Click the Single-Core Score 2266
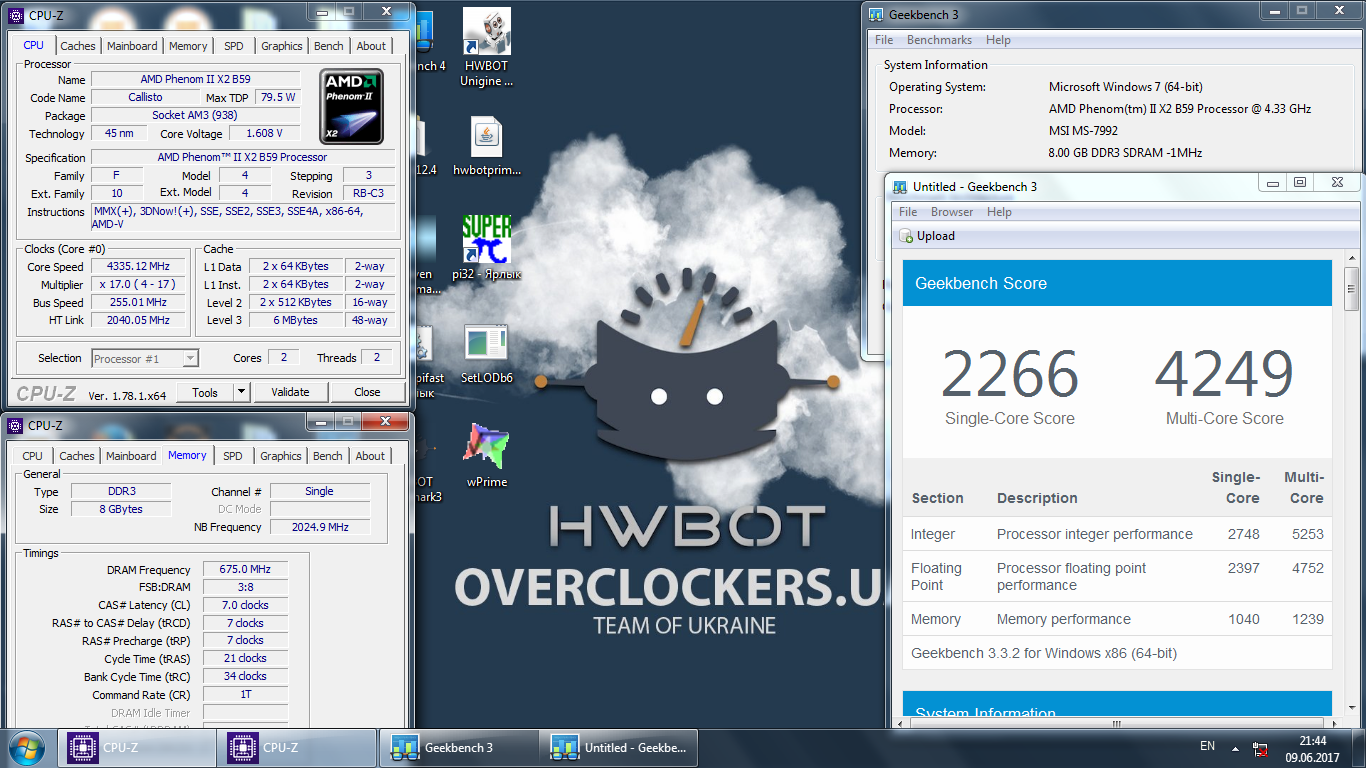The image size is (1366, 768). click(1010, 374)
